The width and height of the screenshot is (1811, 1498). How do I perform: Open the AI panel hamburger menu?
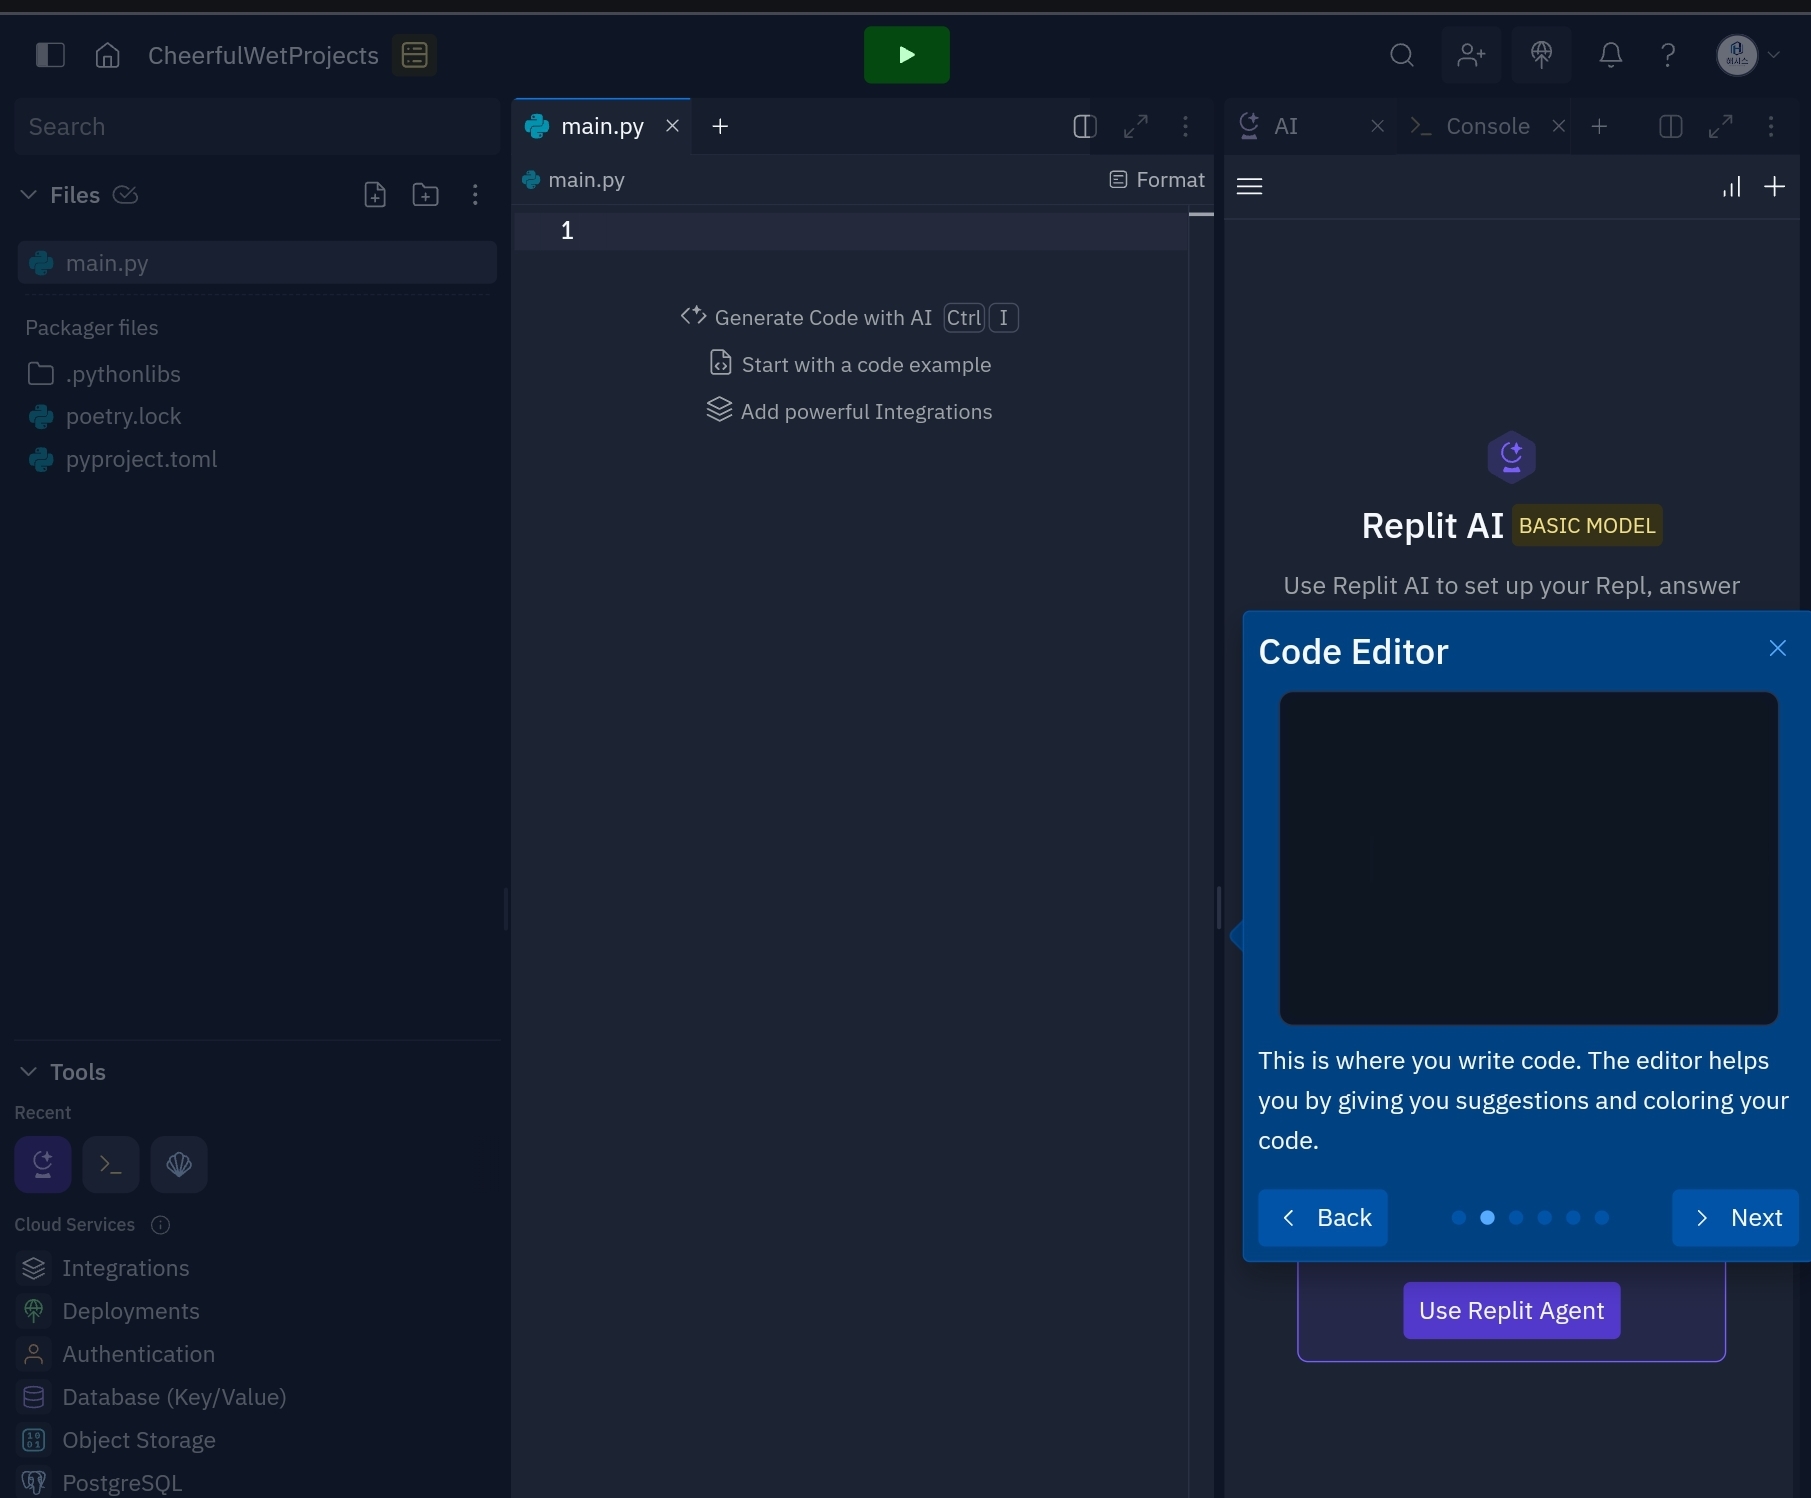[1249, 186]
